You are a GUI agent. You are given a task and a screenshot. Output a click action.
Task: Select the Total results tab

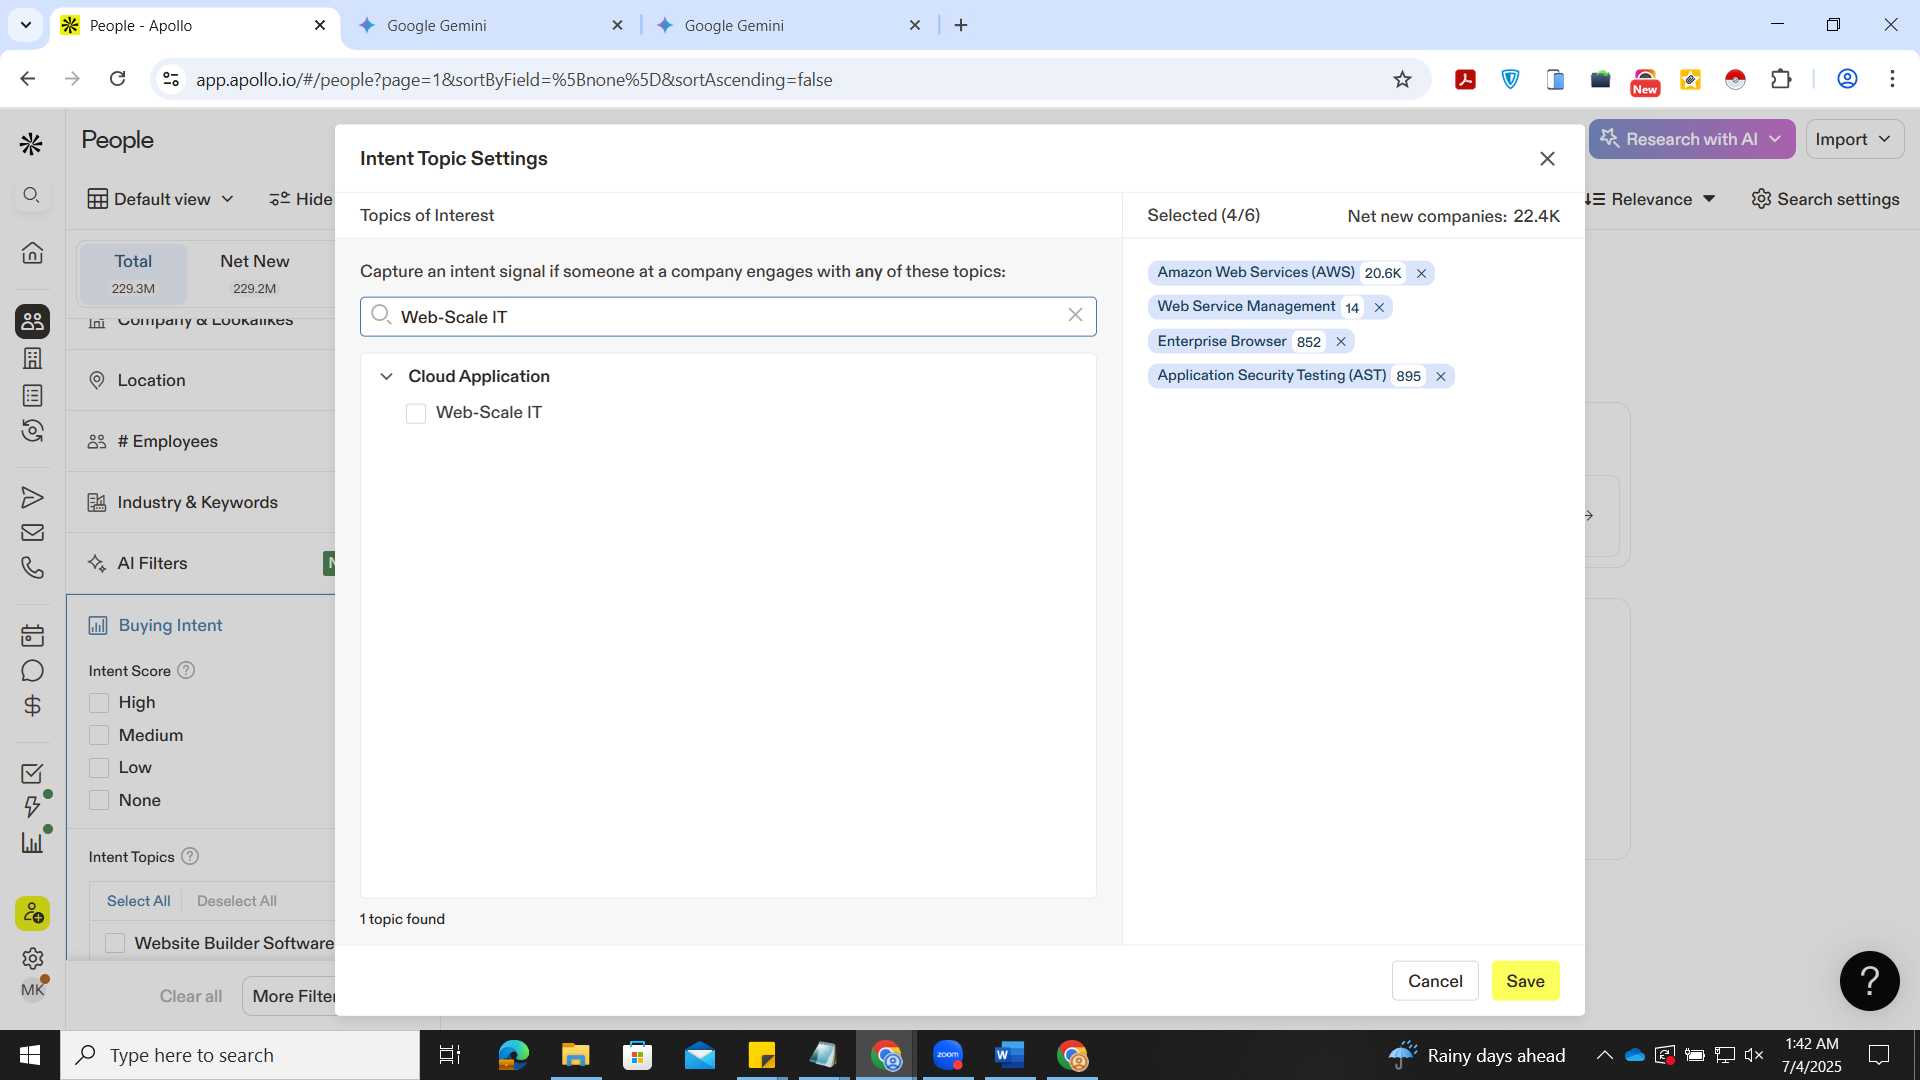[133, 273]
